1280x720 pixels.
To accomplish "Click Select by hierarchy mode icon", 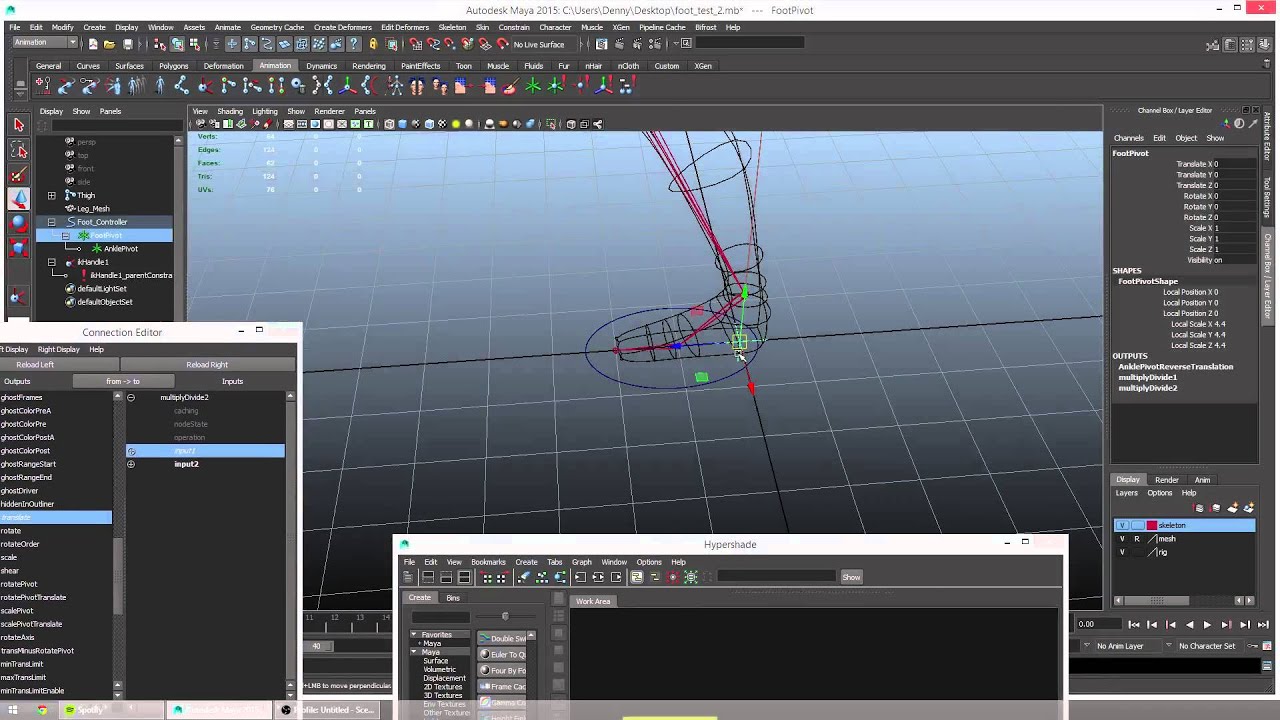I will coord(160,44).
